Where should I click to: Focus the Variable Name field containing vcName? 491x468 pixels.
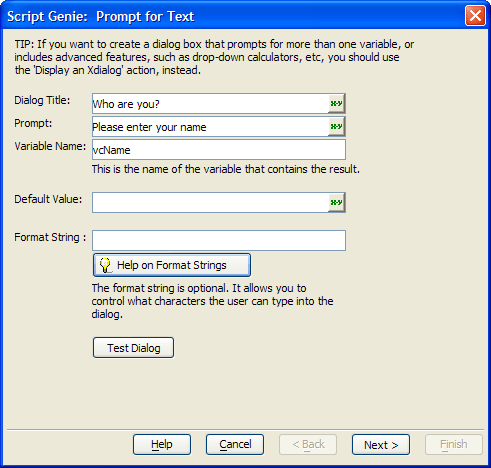[x=219, y=150]
